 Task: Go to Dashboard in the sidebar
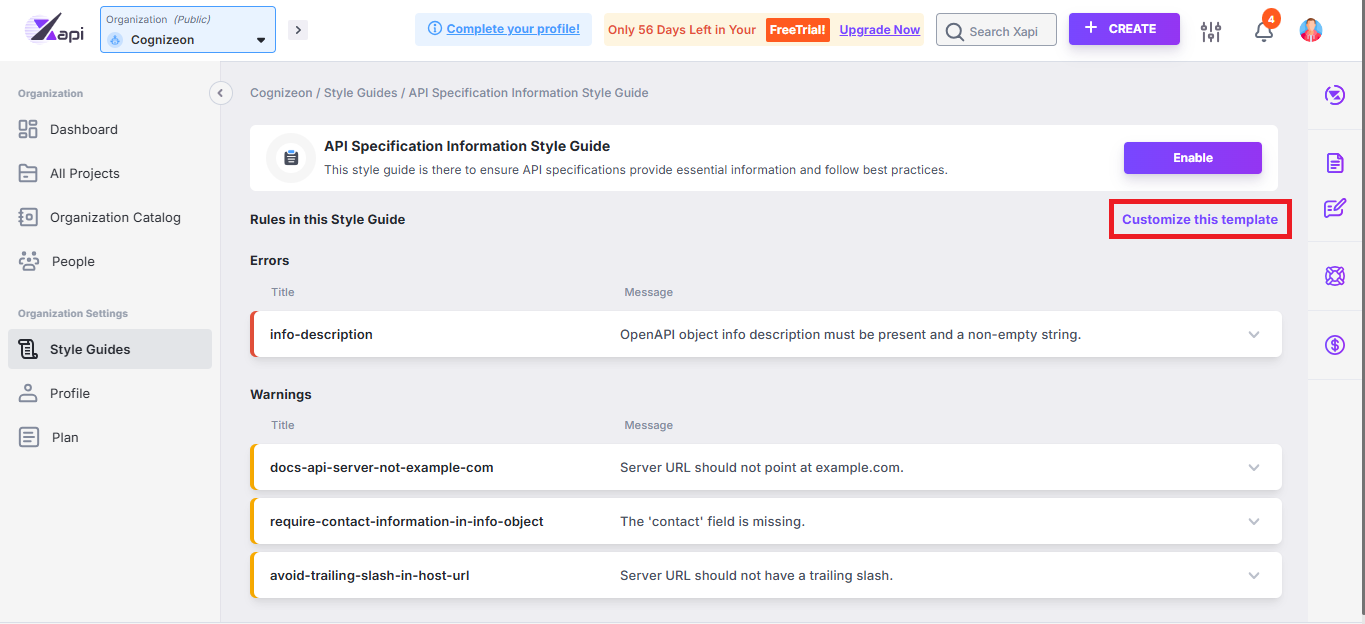point(84,129)
